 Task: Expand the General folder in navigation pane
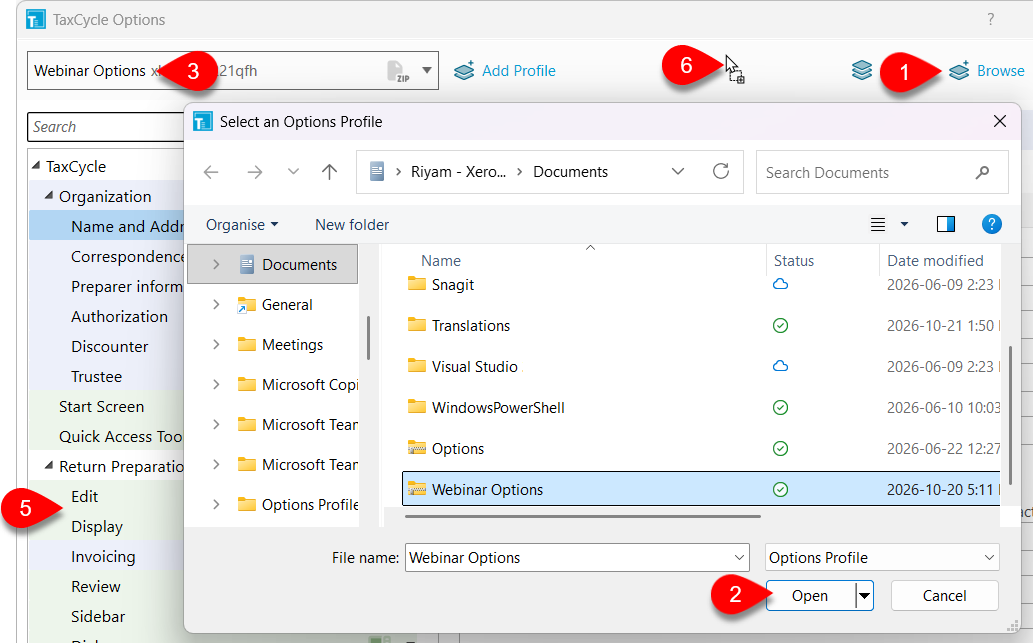point(216,304)
